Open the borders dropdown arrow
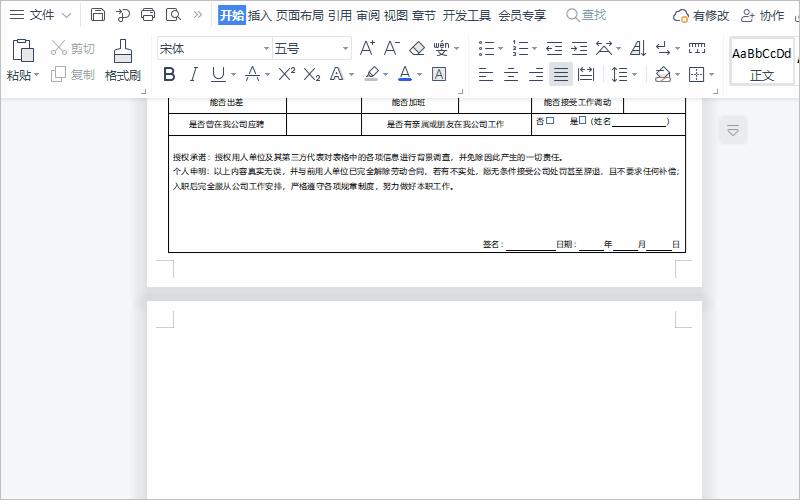 (711, 74)
